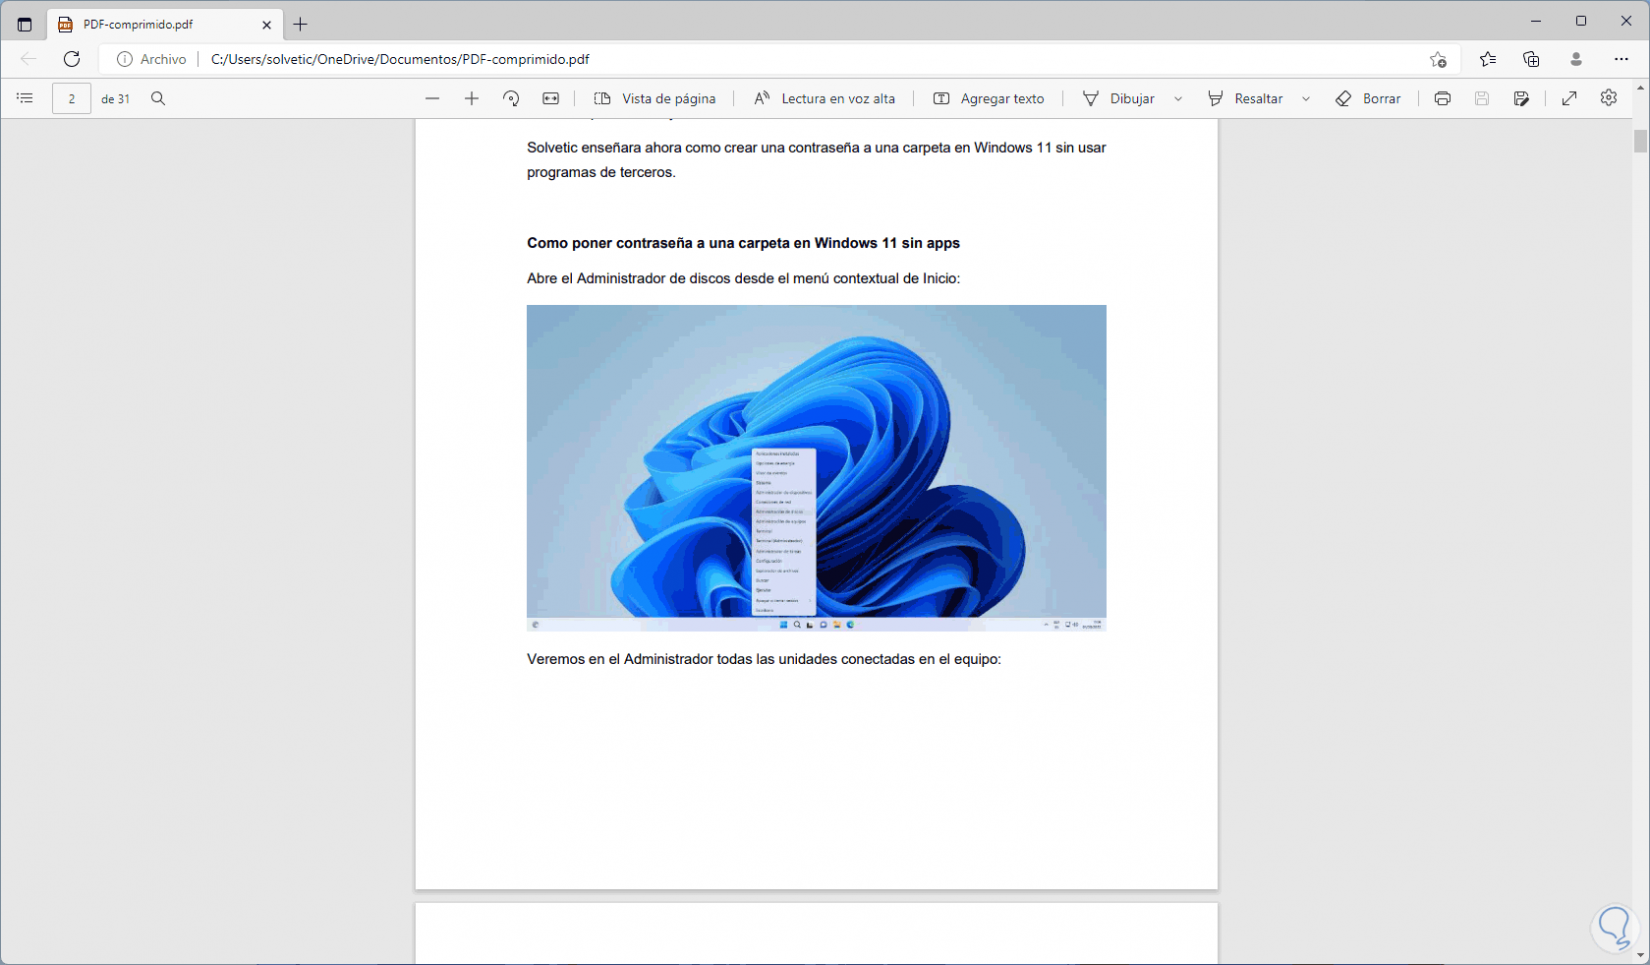Viewport: 1650px width, 965px height.
Task: Click the Windows 11 wallpaper image in the PDF
Action: click(816, 468)
